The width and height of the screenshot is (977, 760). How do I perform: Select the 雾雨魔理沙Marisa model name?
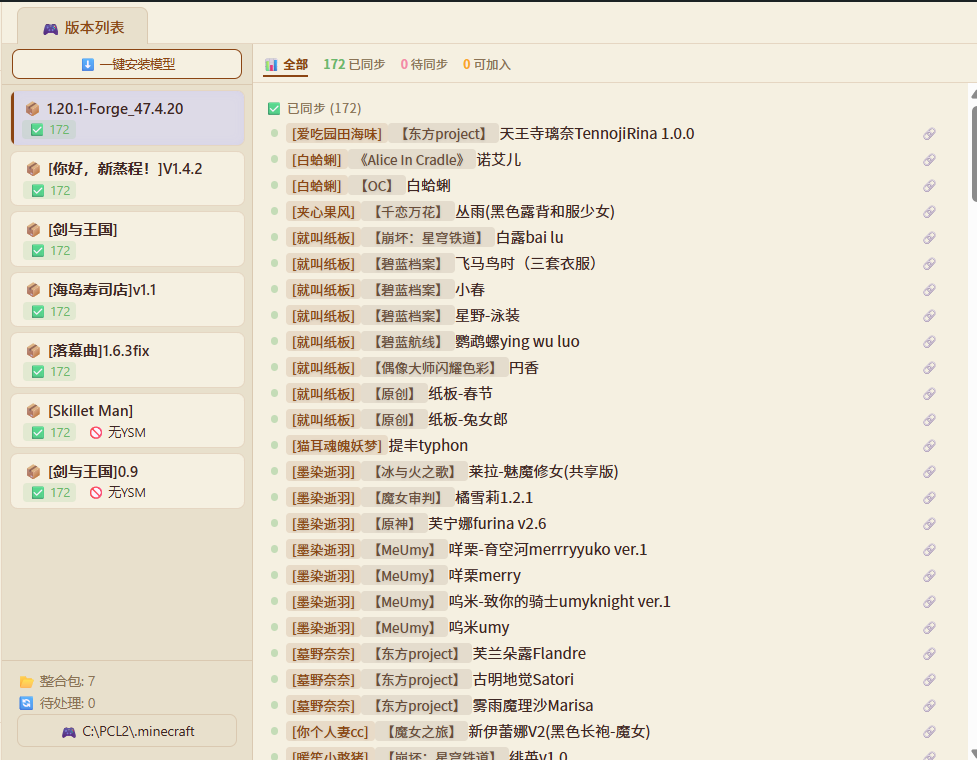(x=533, y=706)
